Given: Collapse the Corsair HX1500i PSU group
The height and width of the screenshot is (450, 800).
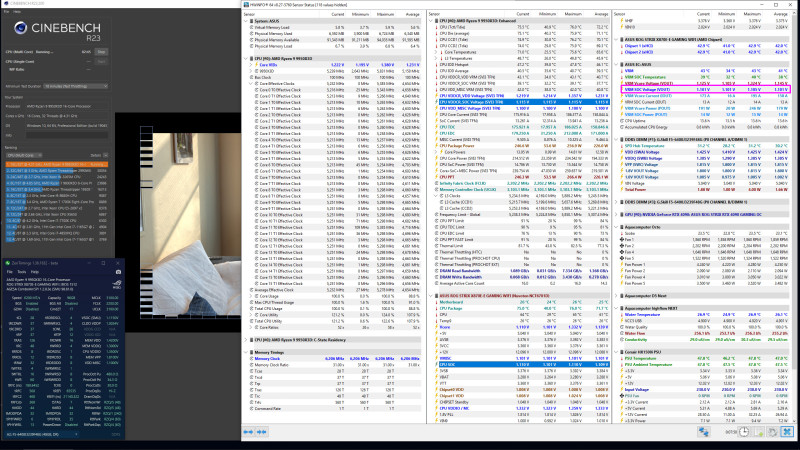Looking at the screenshot, I should click(x=616, y=352).
